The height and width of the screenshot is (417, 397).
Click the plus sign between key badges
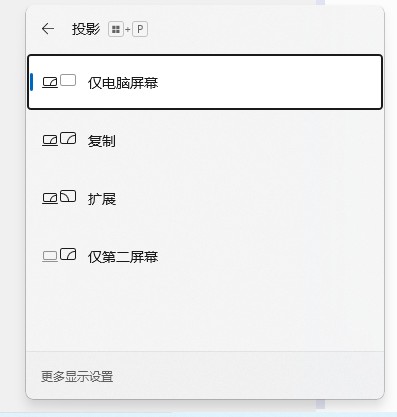tap(128, 30)
